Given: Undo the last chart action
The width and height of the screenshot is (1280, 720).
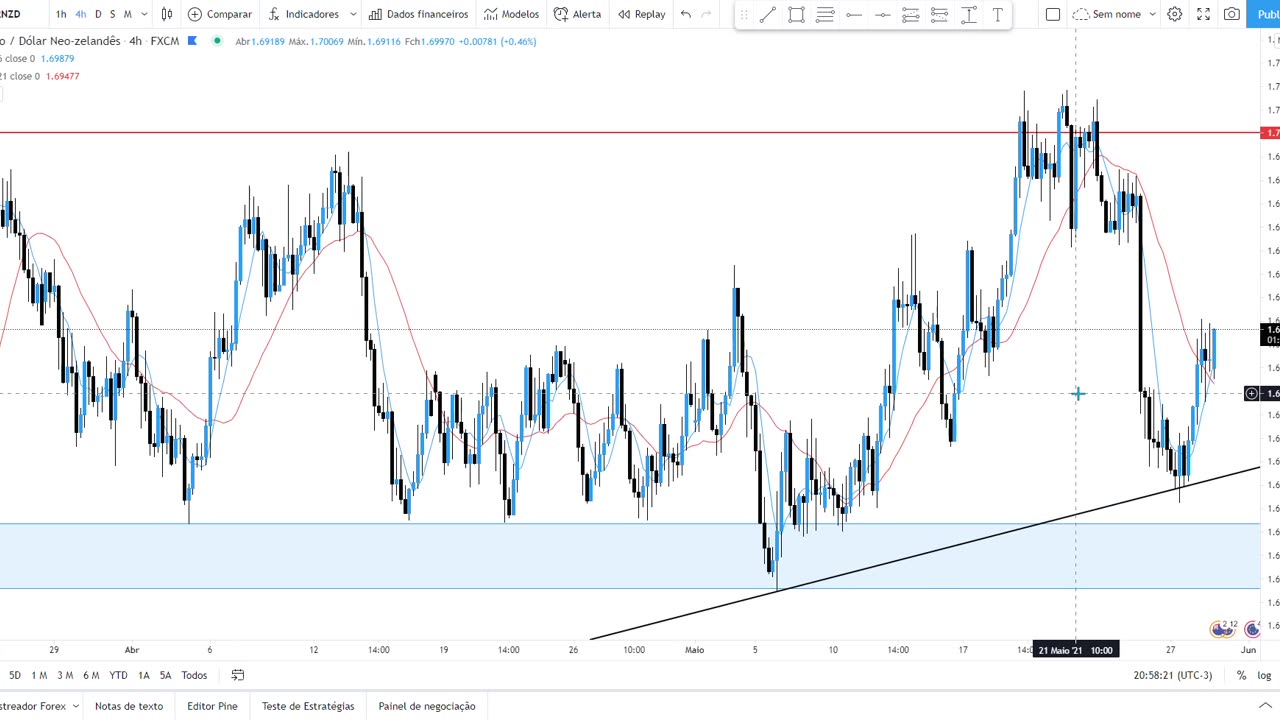Looking at the screenshot, I should 686,14.
